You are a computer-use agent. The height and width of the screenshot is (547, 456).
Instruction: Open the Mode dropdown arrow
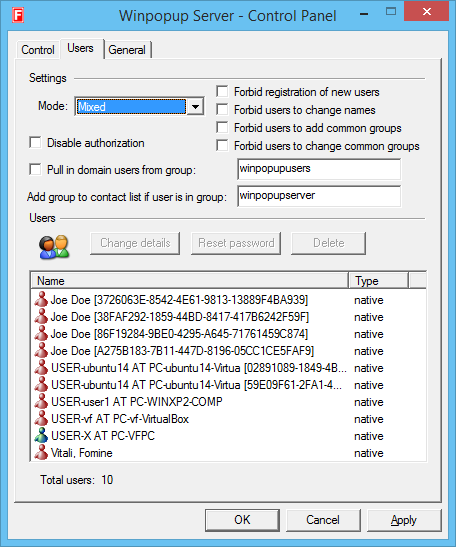pos(195,106)
